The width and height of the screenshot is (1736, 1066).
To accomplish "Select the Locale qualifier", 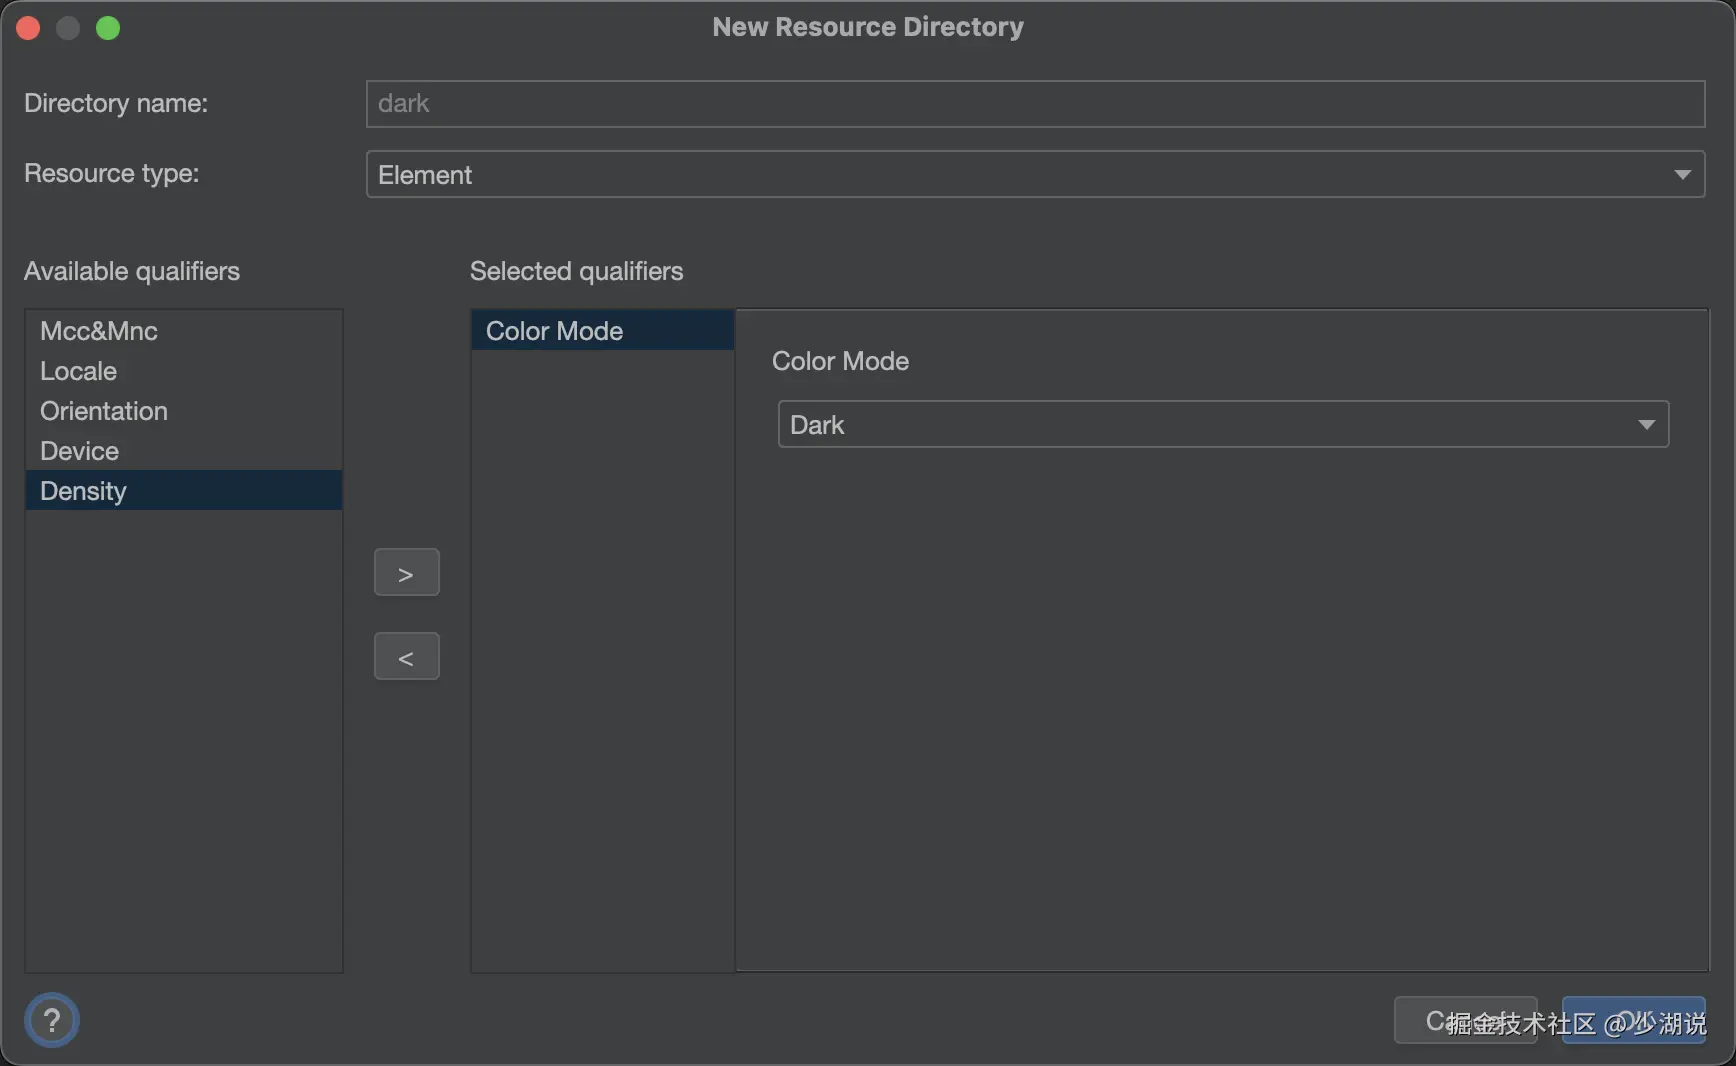I will click(79, 371).
